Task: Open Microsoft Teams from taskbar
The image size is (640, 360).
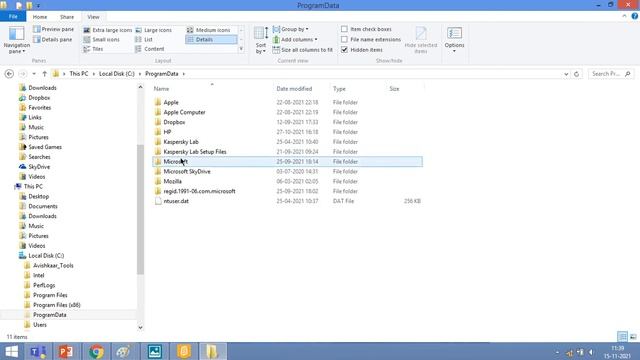Action: [x=38, y=351]
